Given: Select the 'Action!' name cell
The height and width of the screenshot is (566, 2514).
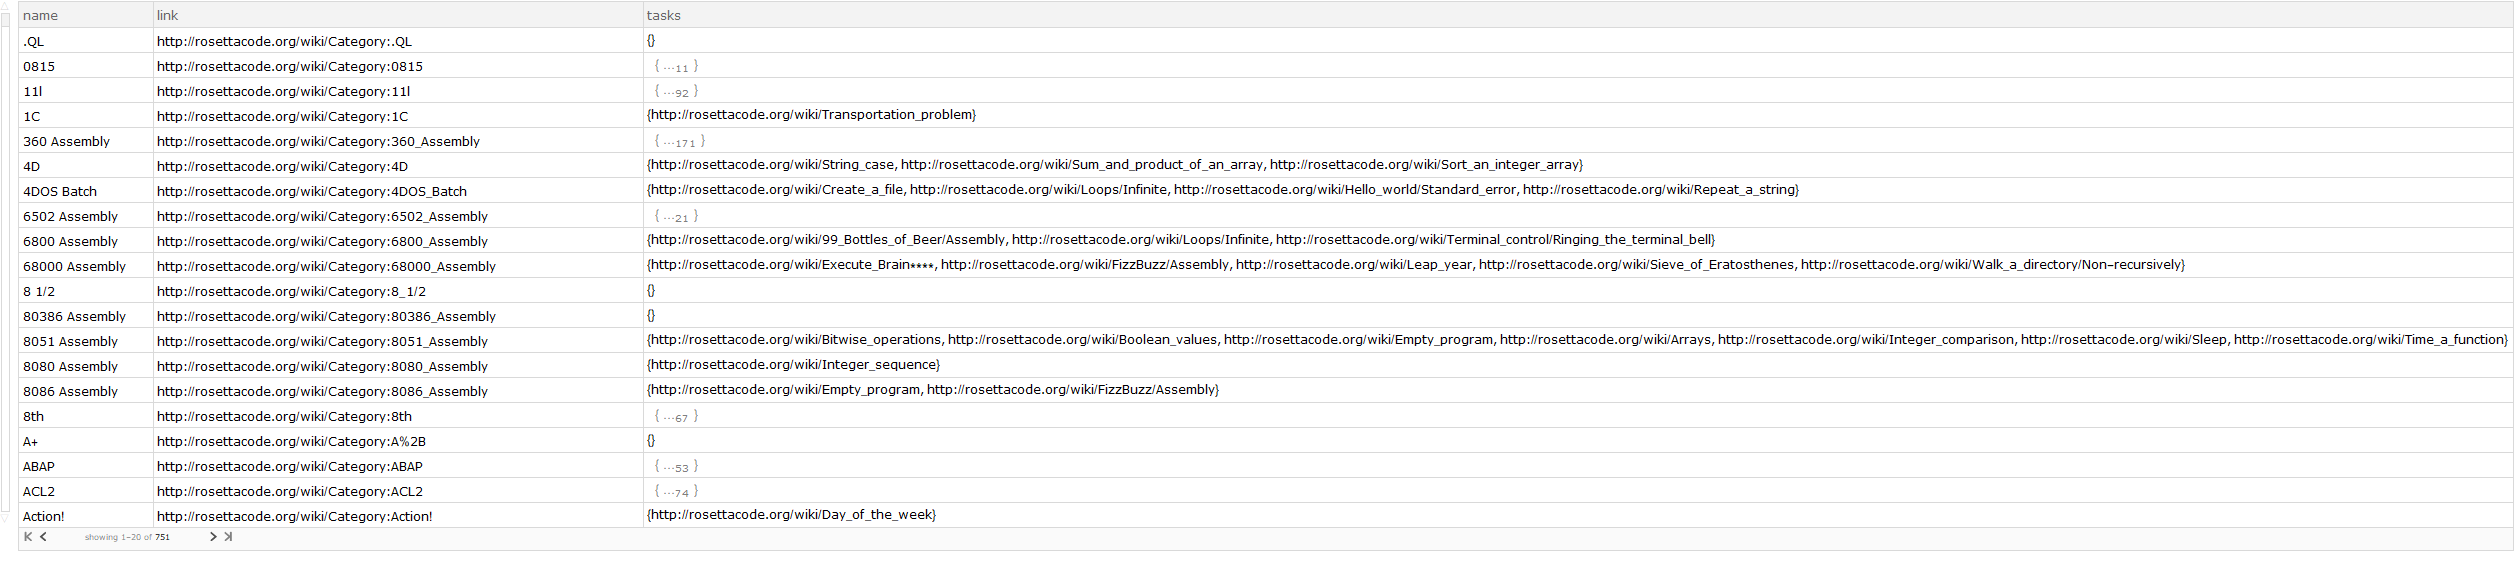Looking at the screenshot, I should point(86,516).
